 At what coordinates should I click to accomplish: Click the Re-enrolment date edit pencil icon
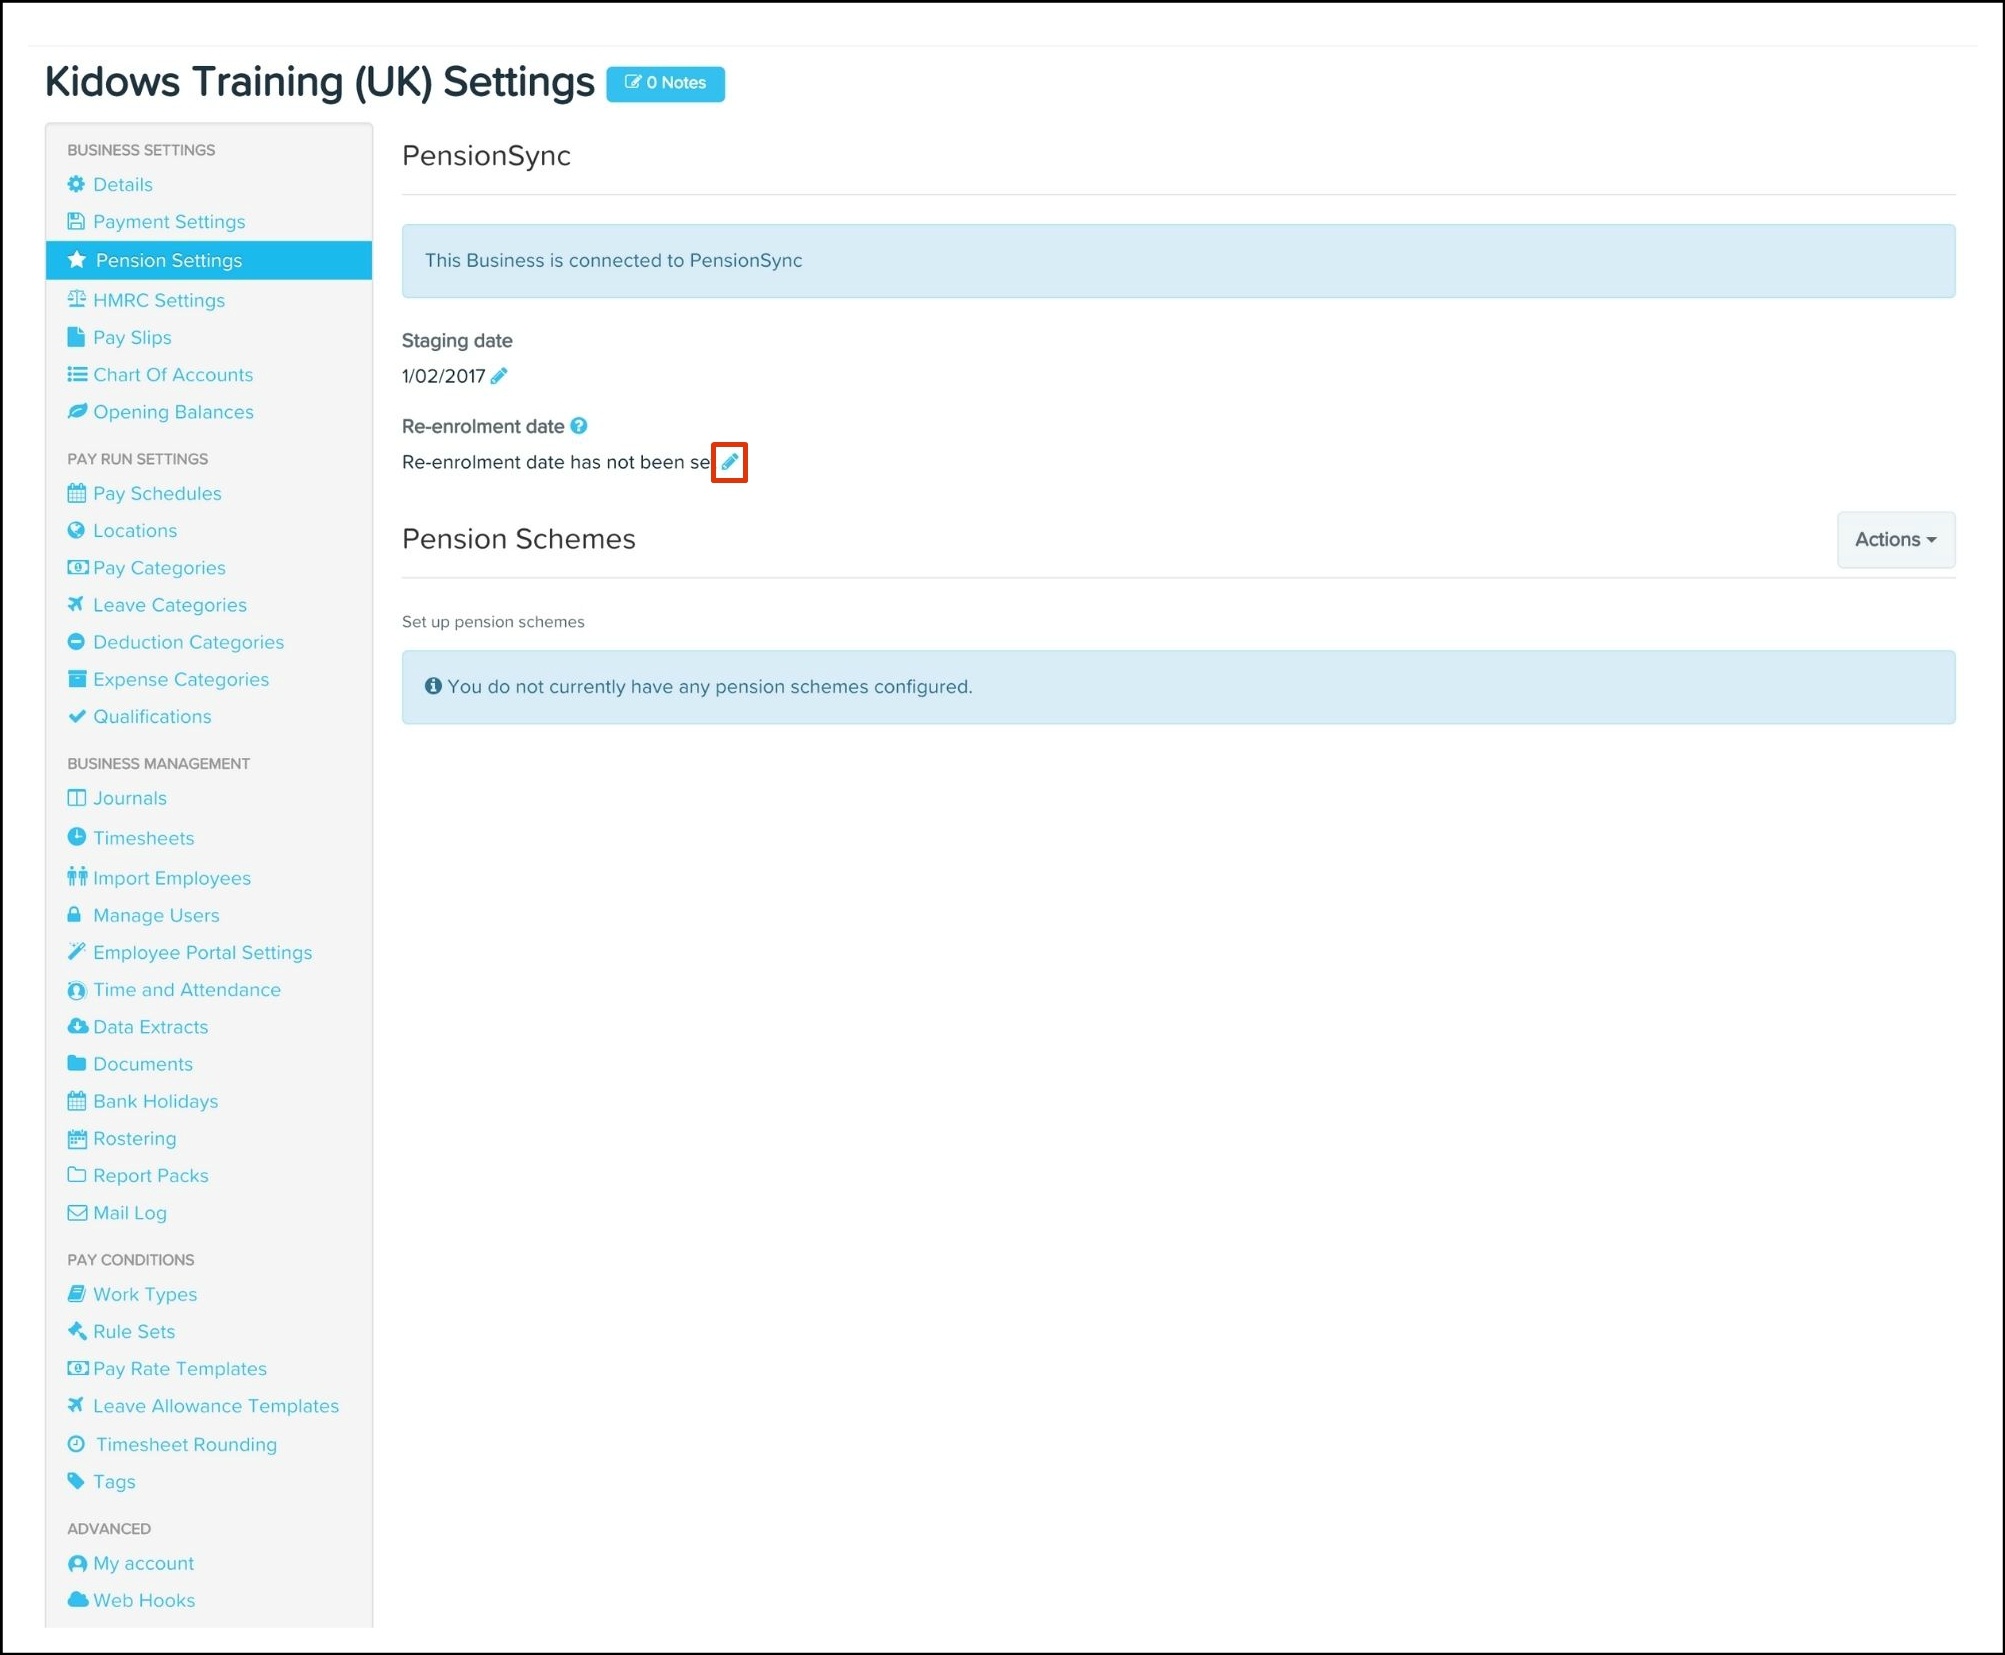point(729,462)
